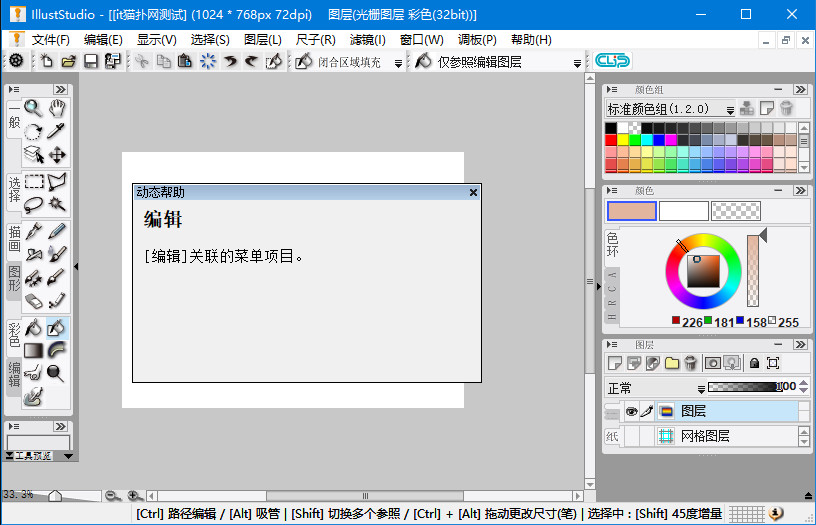Screen dimensions: 816x525
Task: Select the Hand pan tool
Action: click(57, 108)
